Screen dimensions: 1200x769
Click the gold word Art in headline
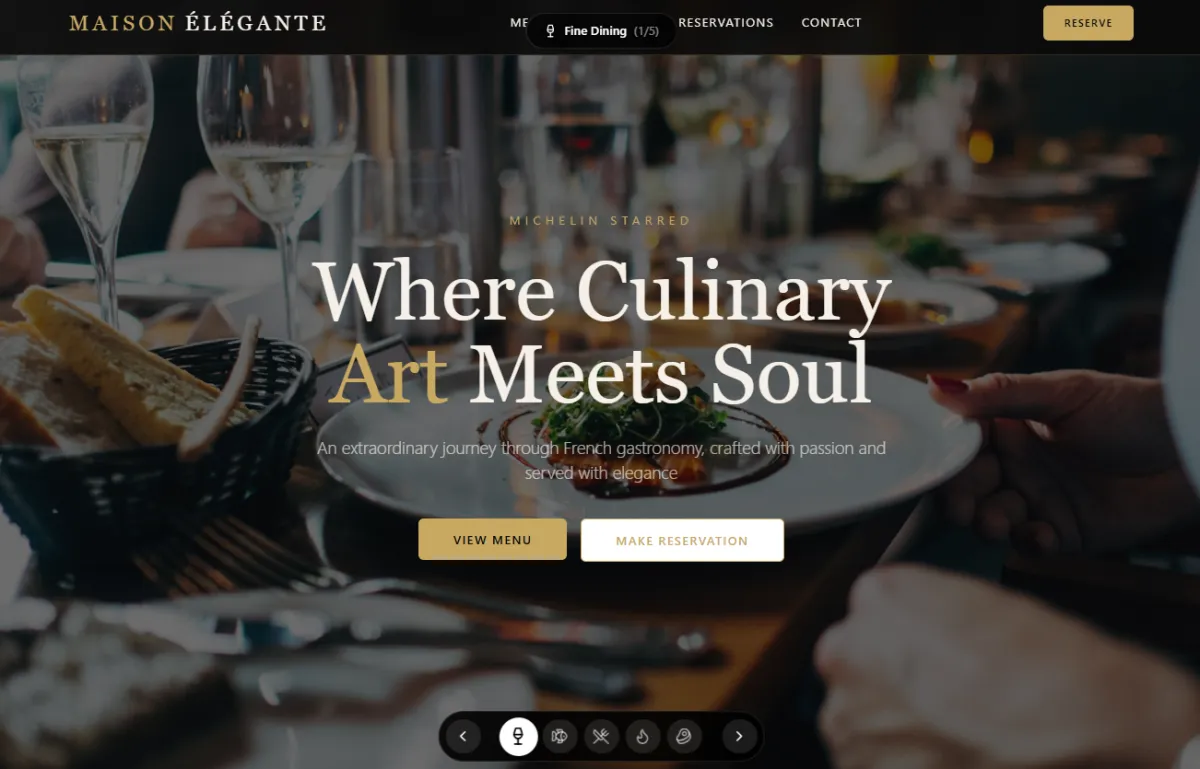(388, 373)
